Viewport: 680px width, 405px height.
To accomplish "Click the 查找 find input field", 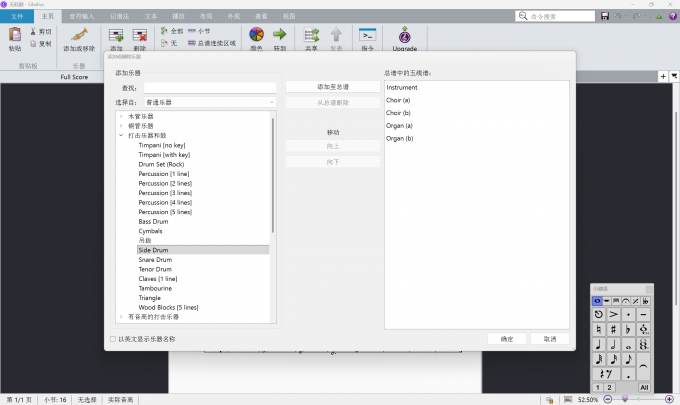I will pos(210,88).
